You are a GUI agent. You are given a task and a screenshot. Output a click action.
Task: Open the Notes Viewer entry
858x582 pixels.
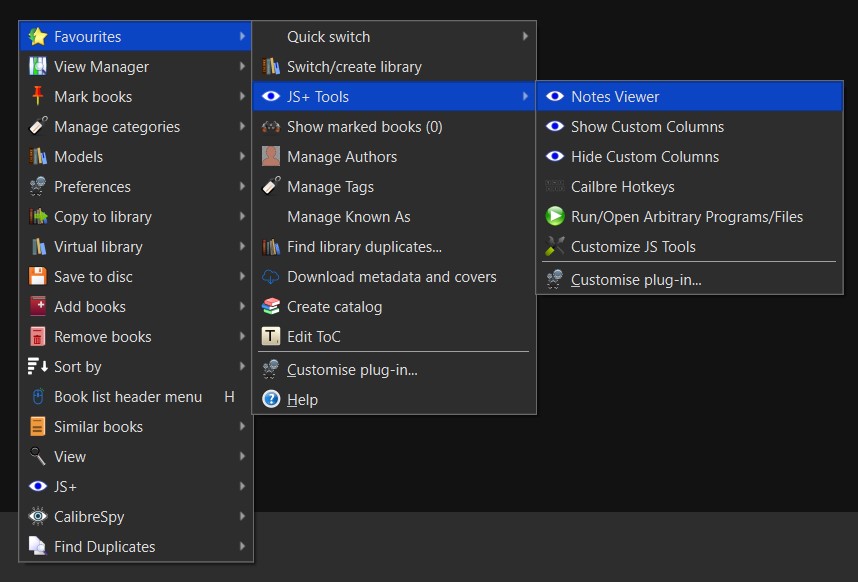(x=615, y=97)
